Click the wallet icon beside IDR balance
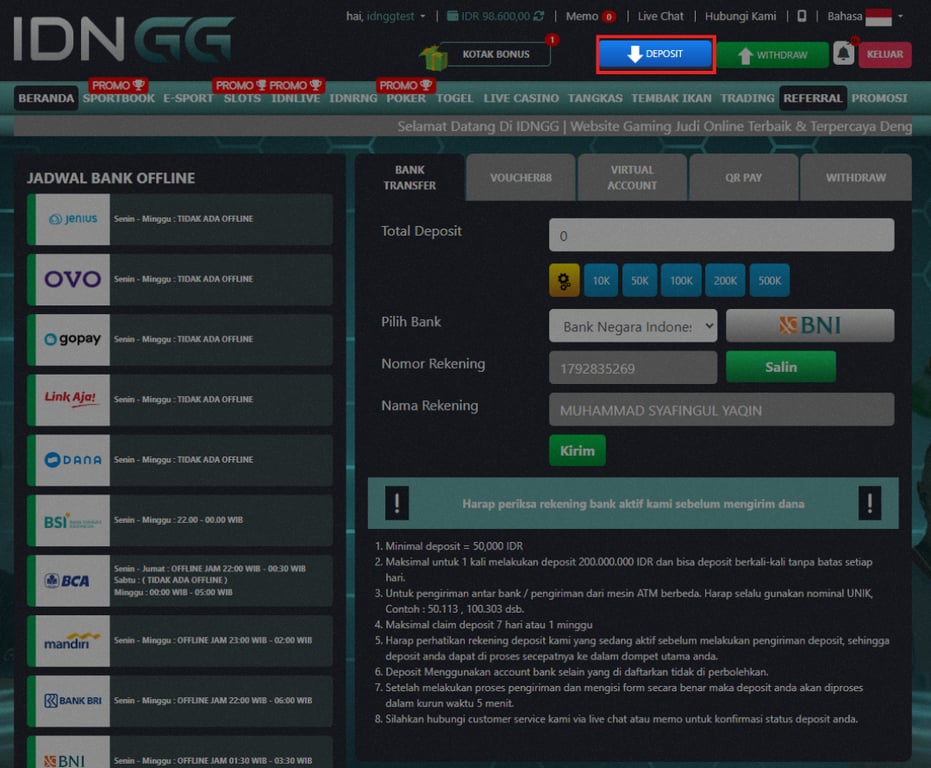 click(x=452, y=16)
